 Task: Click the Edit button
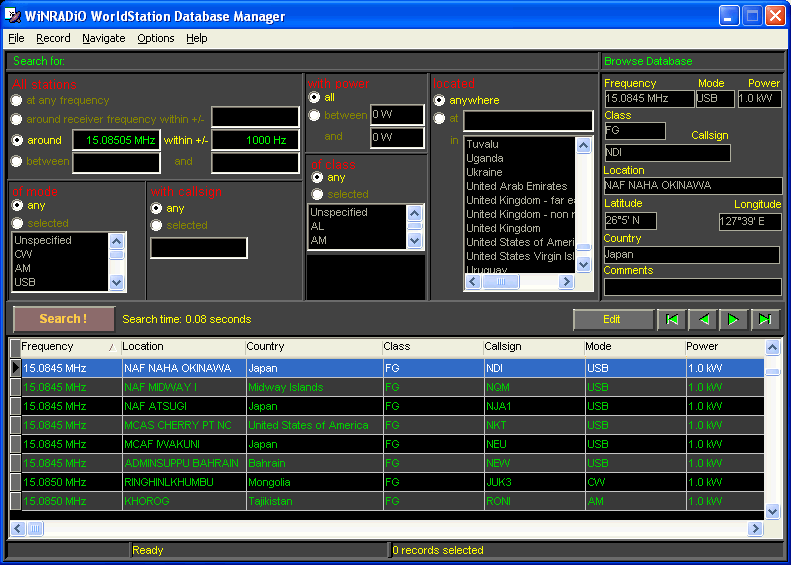coord(613,319)
